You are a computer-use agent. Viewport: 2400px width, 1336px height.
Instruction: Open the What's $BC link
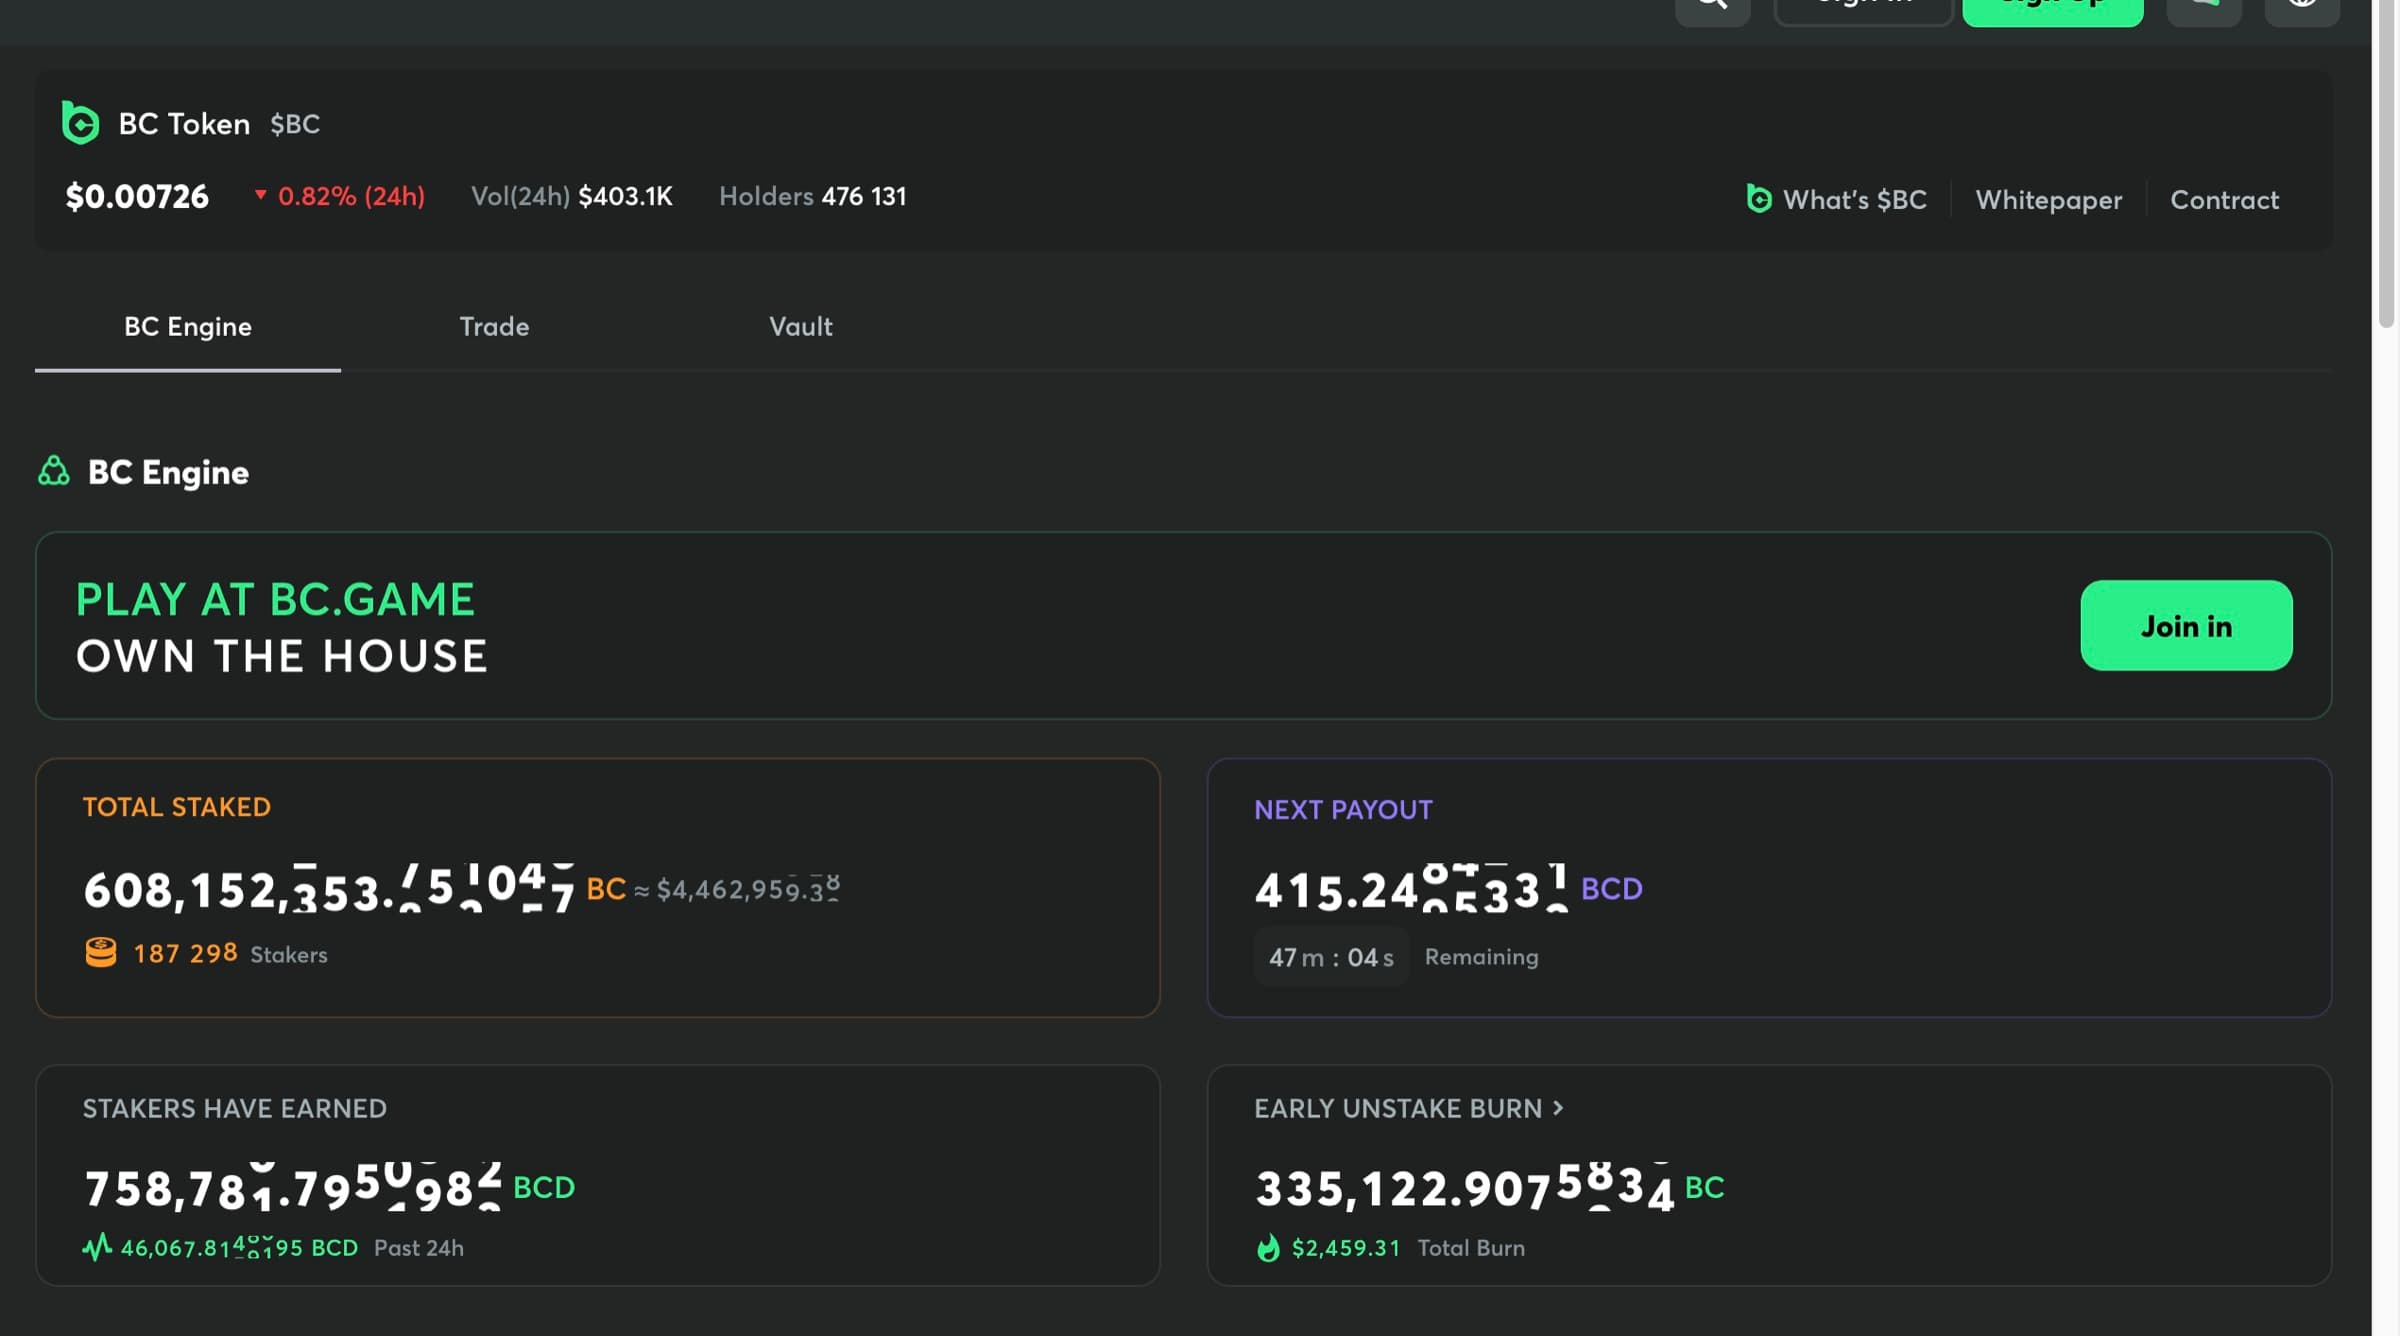1854,200
